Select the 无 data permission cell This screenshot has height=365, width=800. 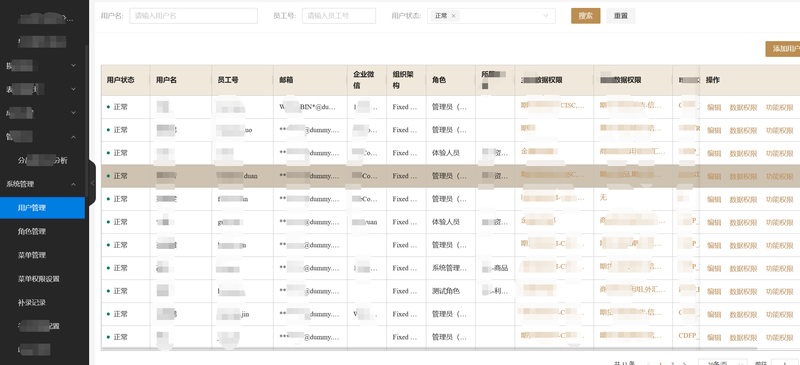pyautogui.click(x=633, y=198)
